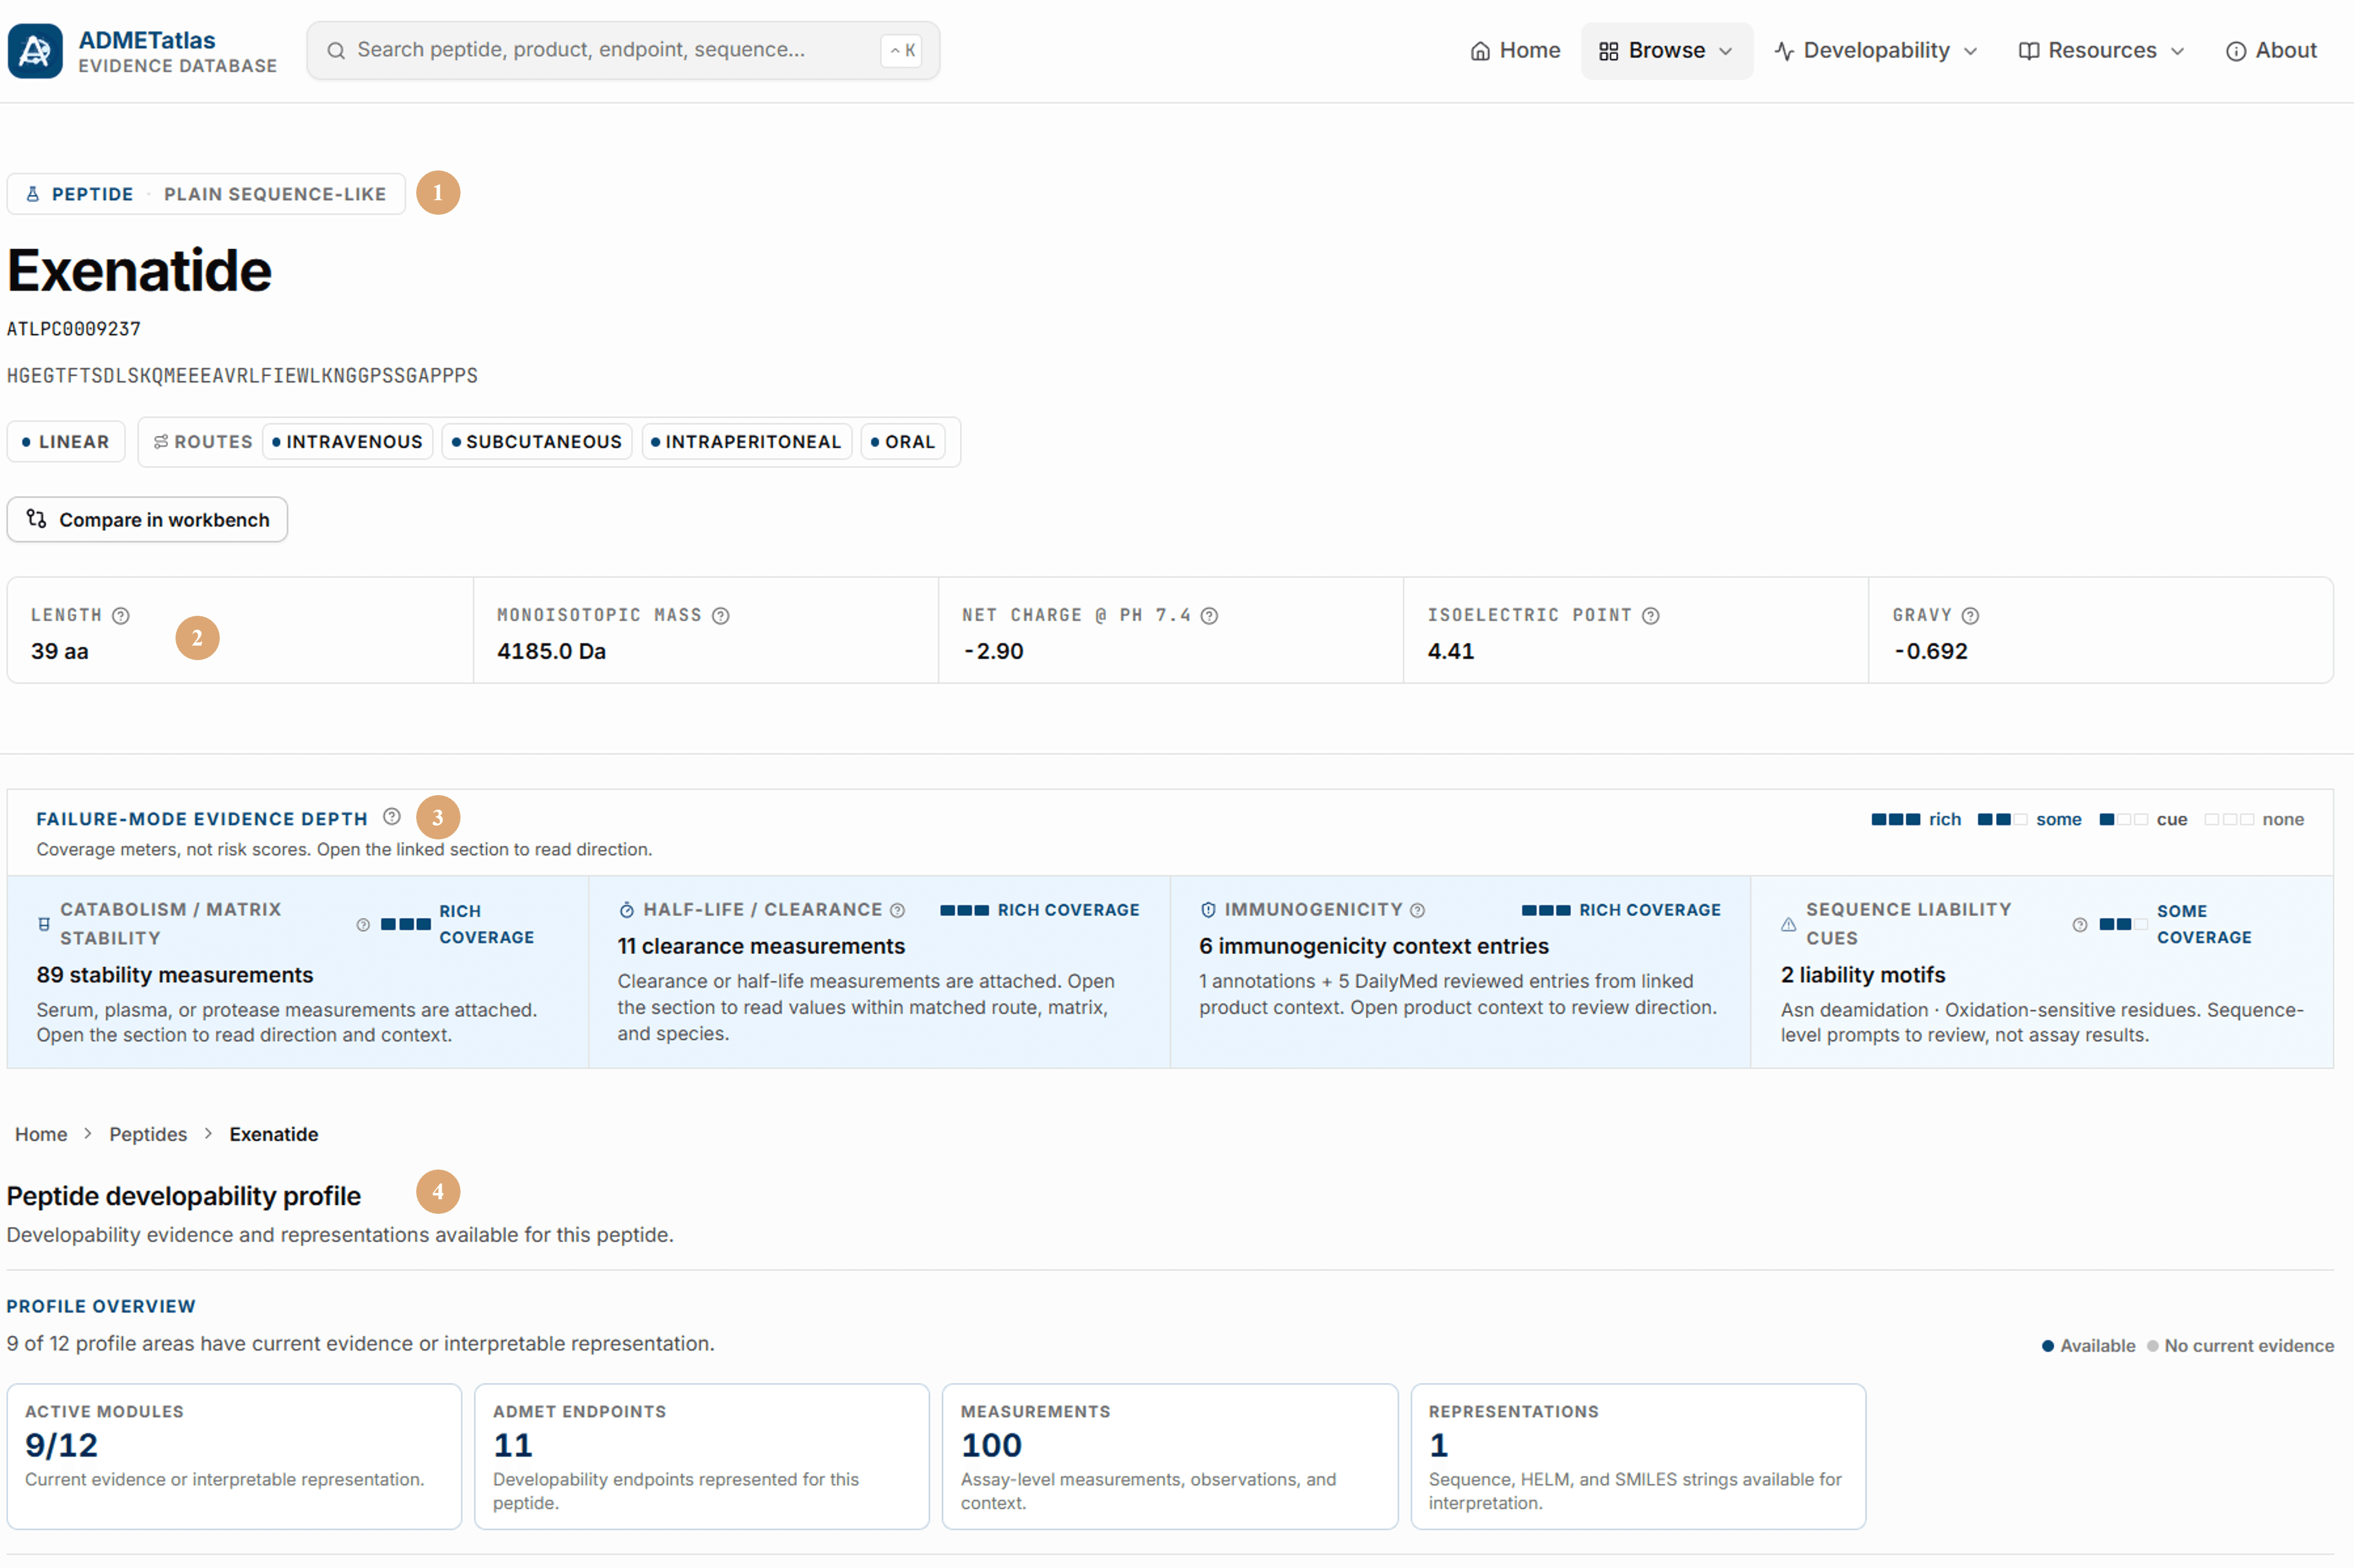Screen dimensions: 2354x1568
Task: Open the GRAVY help icon
Action: [1970, 616]
